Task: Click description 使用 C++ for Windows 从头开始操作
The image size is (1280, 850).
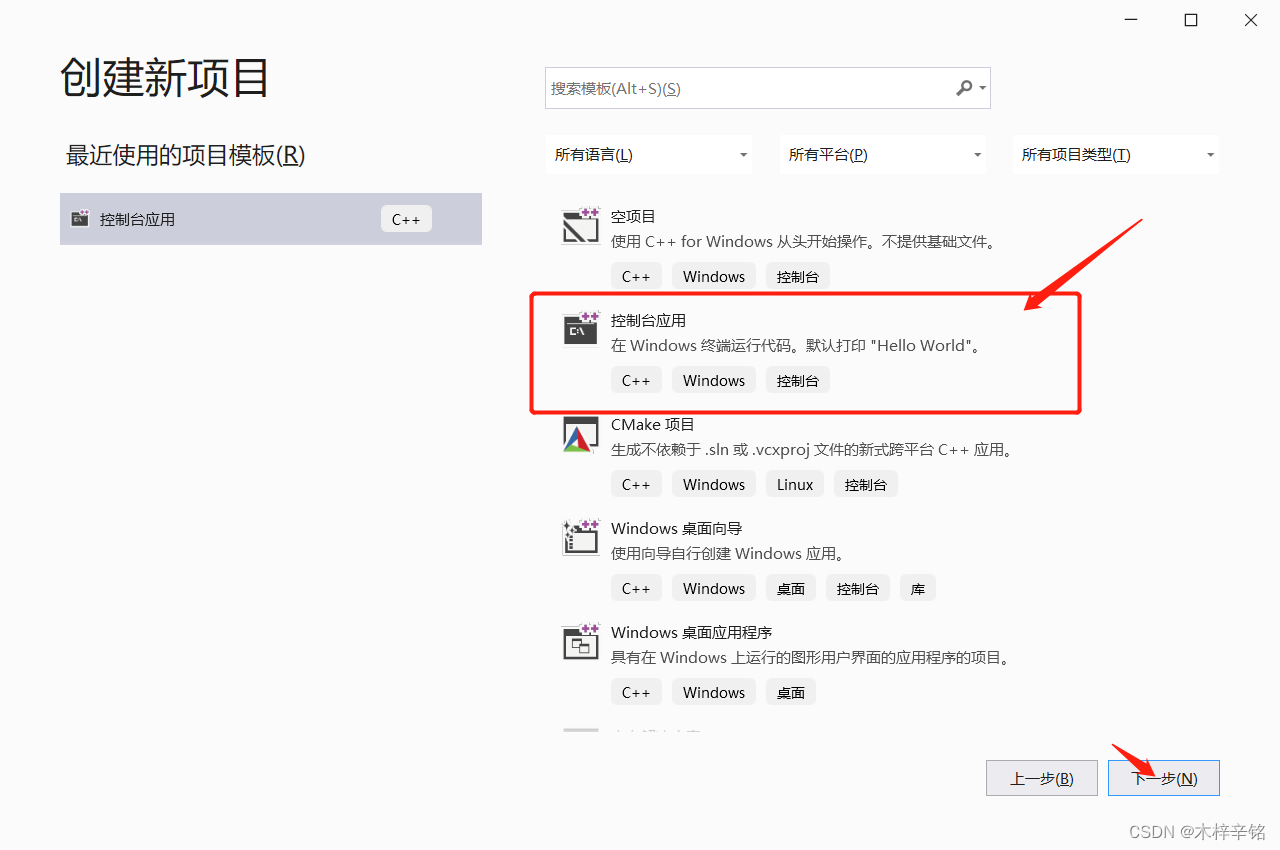Action: (804, 241)
